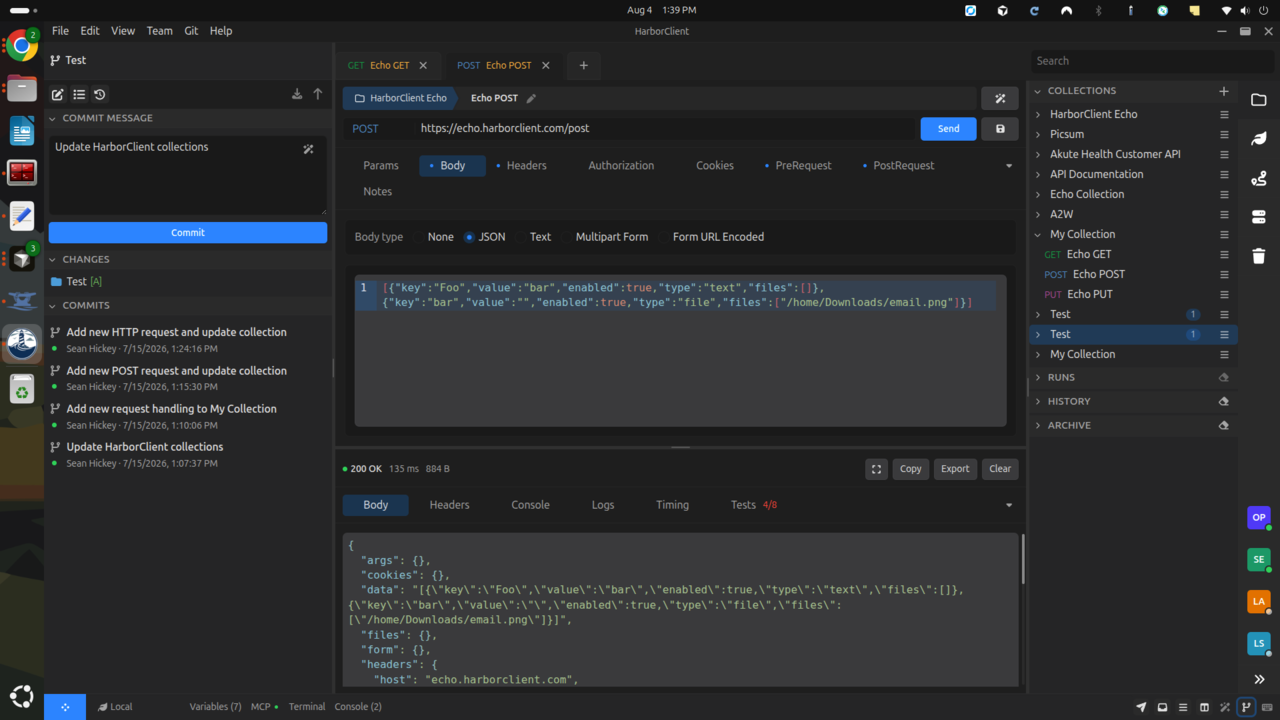The width and height of the screenshot is (1280, 720).
Task: Open the POST method dropdown
Action: (x=378, y=129)
